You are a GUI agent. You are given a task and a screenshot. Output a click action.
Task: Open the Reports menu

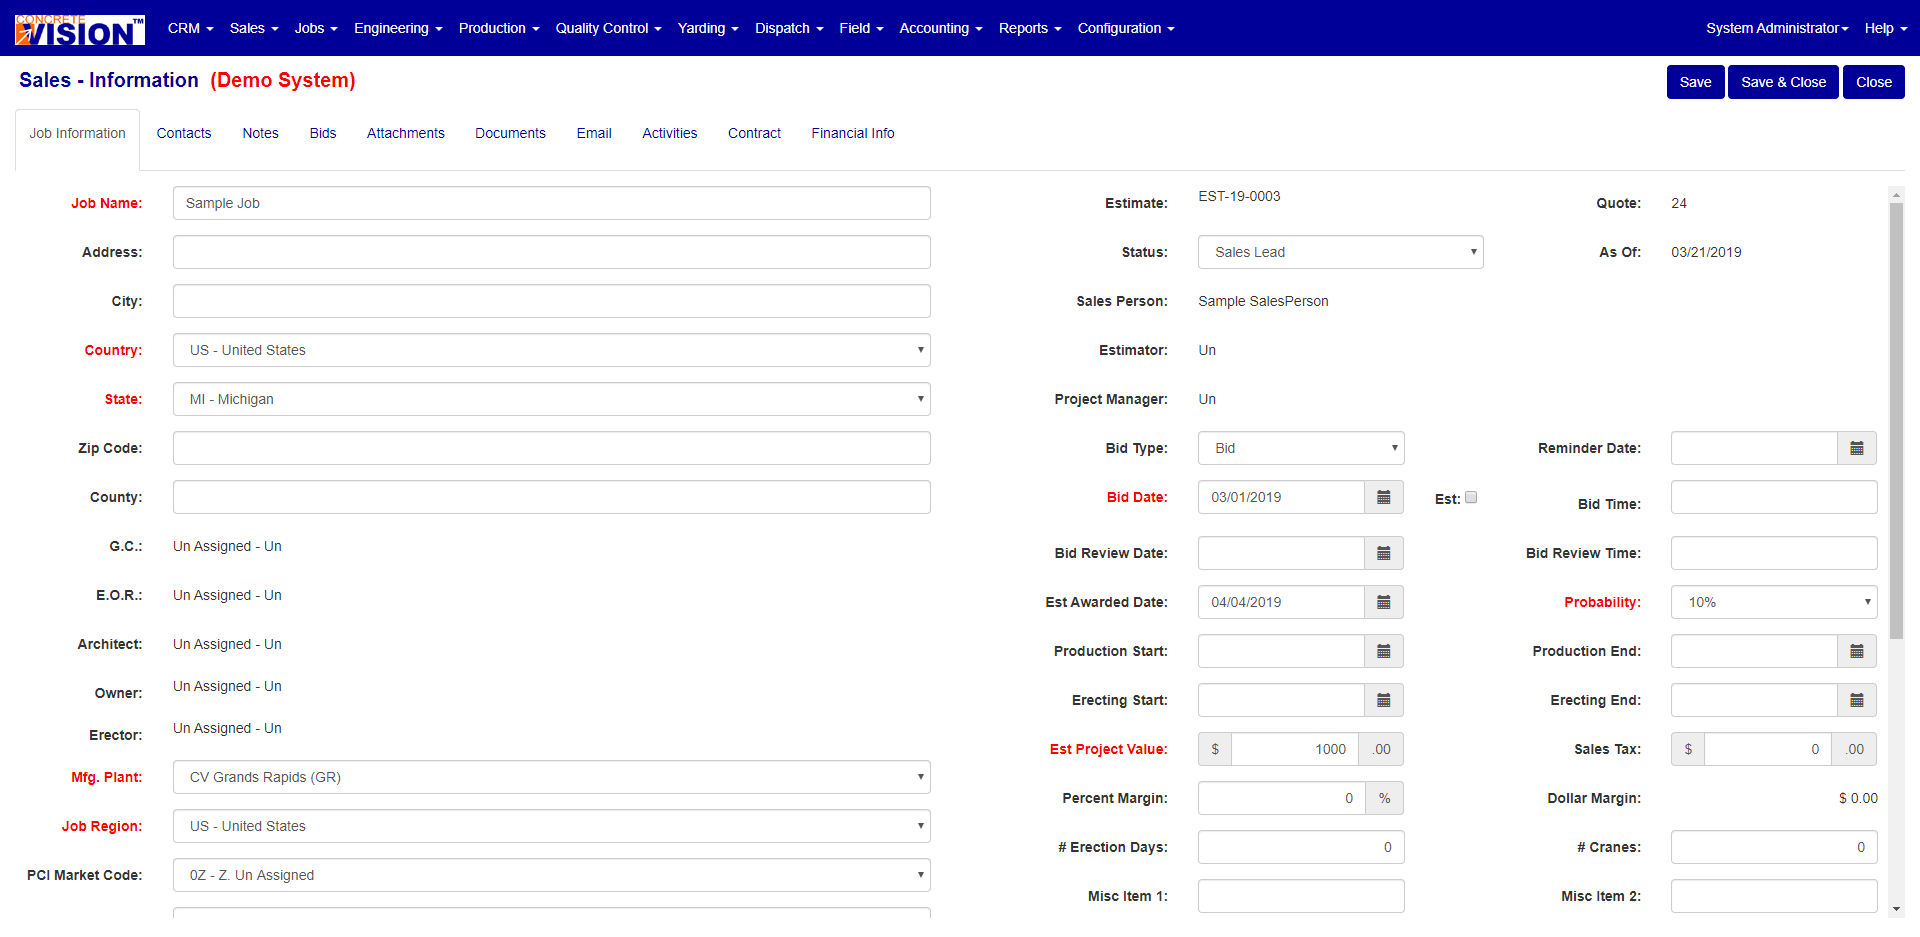click(x=1030, y=28)
